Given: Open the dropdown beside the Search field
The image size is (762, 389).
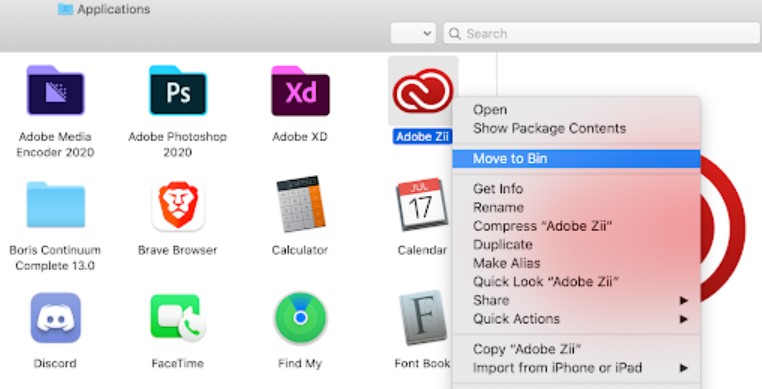Looking at the screenshot, I should click(413, 34).
